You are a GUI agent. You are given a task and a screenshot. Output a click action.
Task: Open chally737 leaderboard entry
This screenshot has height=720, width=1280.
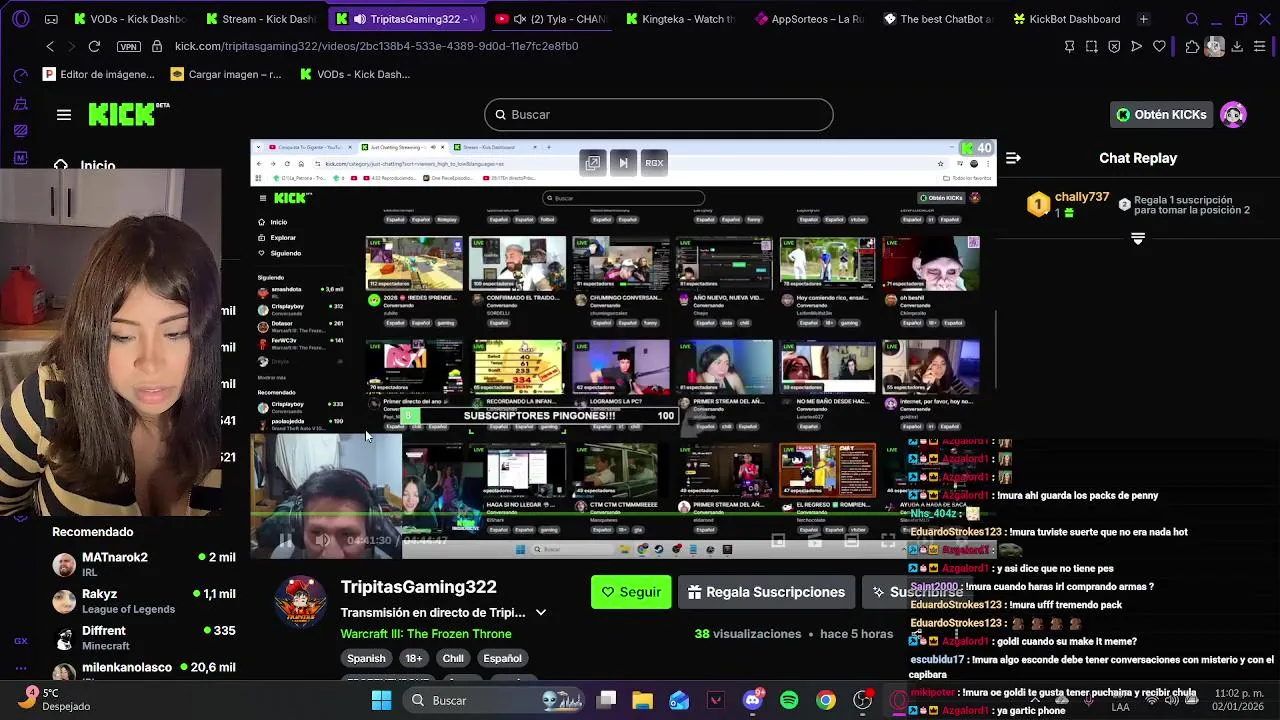(1068, 204)
